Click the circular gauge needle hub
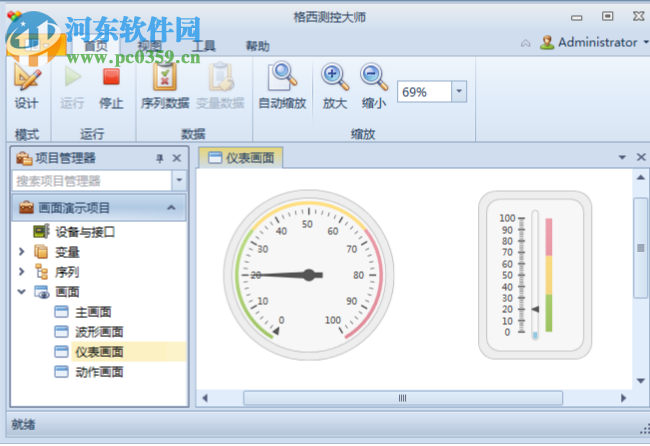Image resolution: width=650 pixels, height=446 pixels. (x=309, y=275)
